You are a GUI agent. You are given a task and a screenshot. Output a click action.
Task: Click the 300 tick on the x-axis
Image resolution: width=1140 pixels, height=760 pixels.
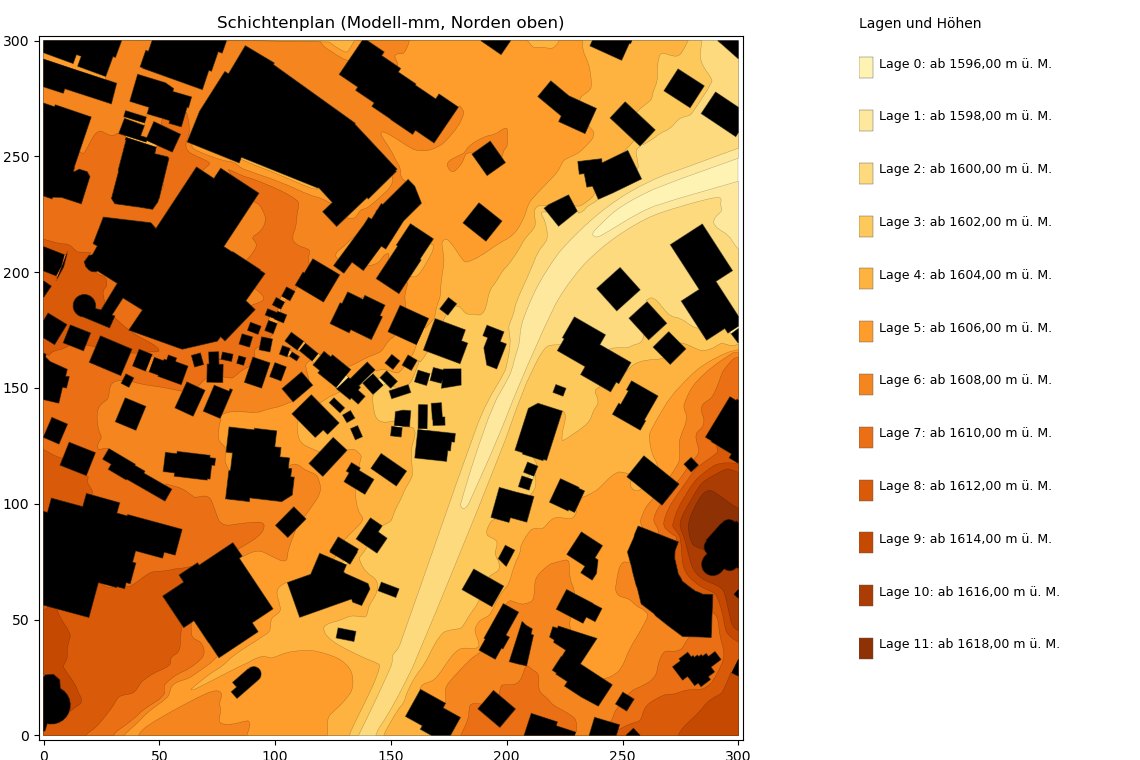pos(738,754)
